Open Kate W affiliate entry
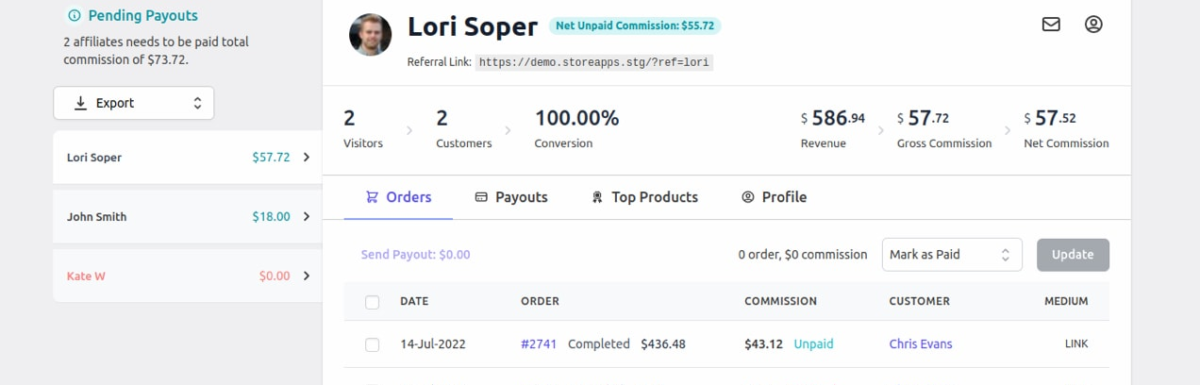This screenshot has width=1200, height=385. [187, 276]
